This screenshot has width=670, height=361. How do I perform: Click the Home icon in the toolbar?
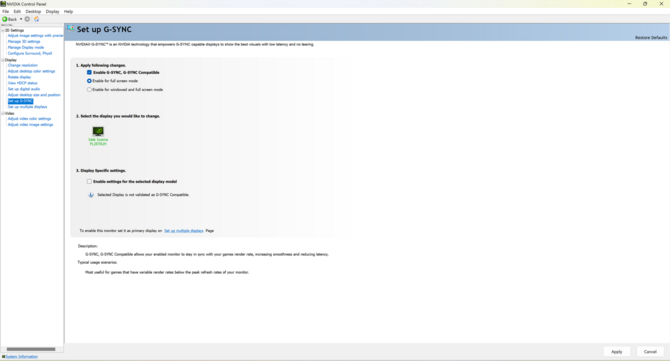pyautogui.click(x=36, y=19)
